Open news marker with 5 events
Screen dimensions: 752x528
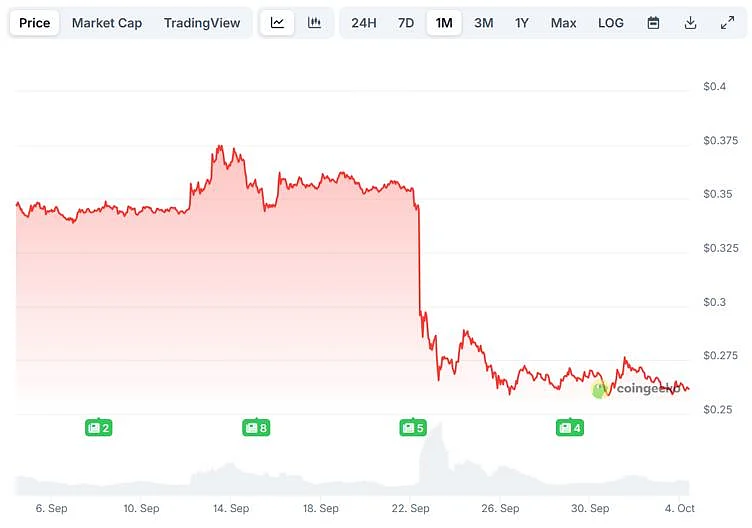point(413,428)
